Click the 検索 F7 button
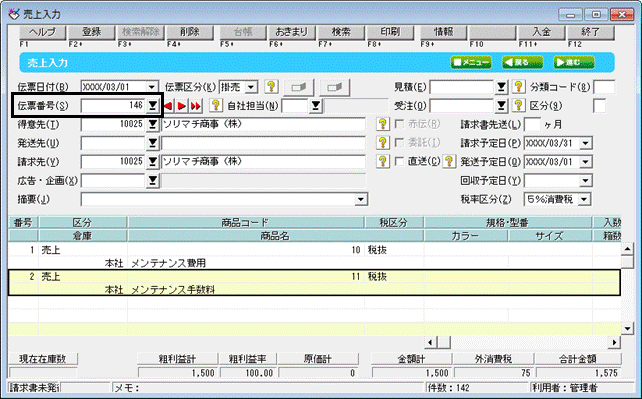The width and height of the screenshot is (642, 399). click(341, 32)
